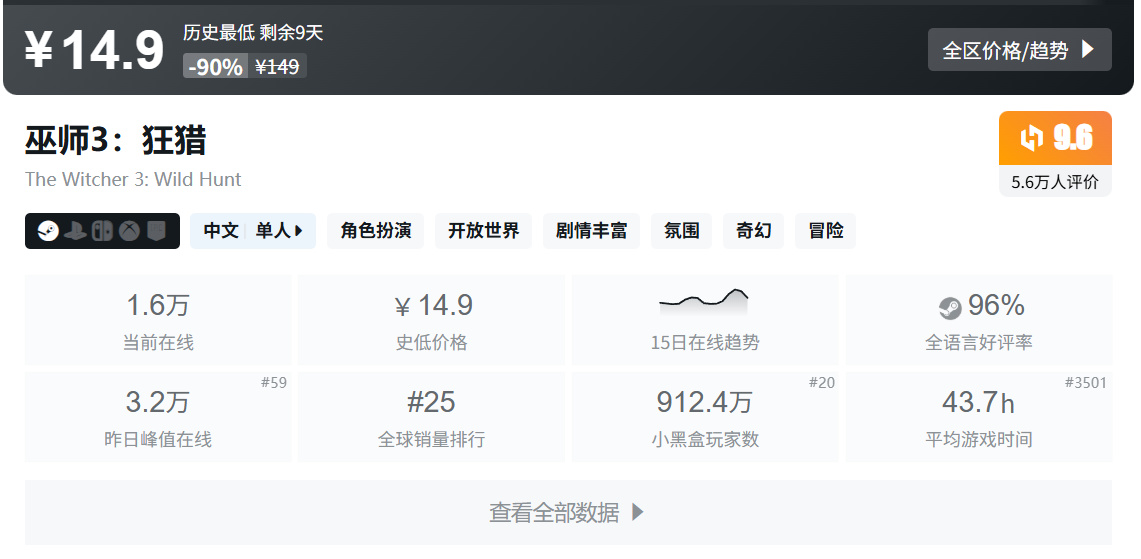Image resolution: width=1141 pixels, height=559 pixels.
Task: Click the title 巫师3:狂猎
Action: click(116, 140)
